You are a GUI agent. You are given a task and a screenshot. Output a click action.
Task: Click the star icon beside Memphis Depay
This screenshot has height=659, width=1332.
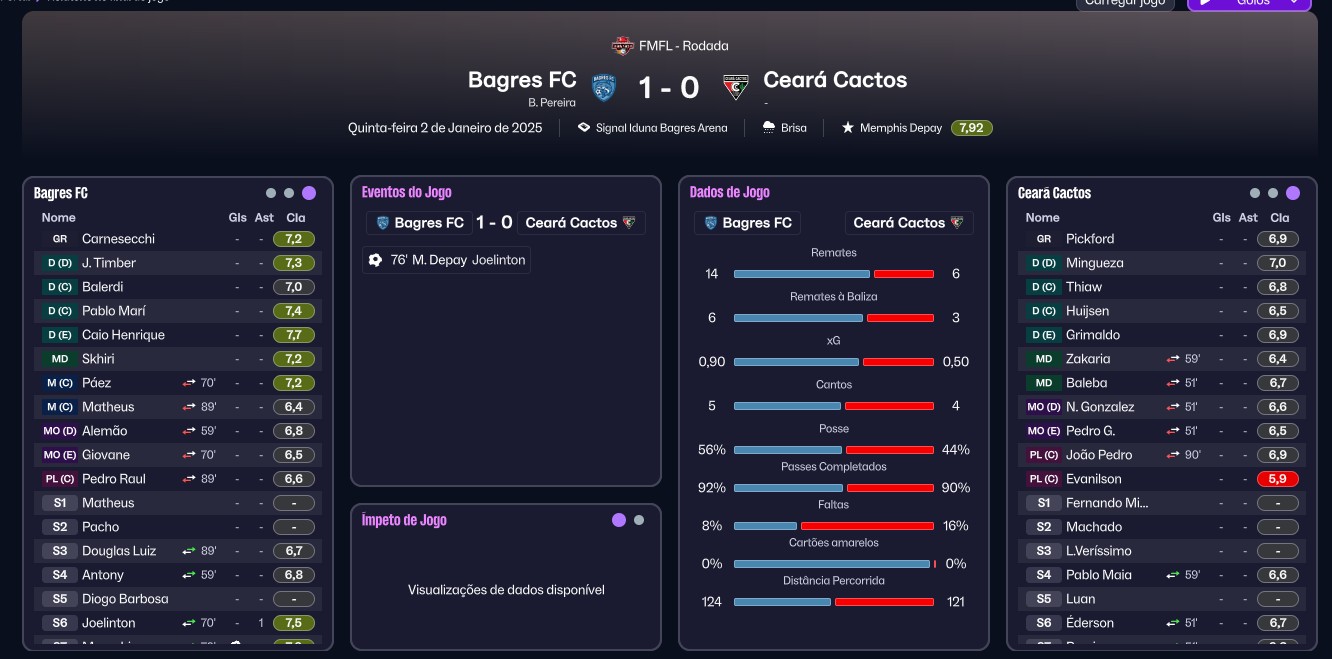(x=848, y=128)
